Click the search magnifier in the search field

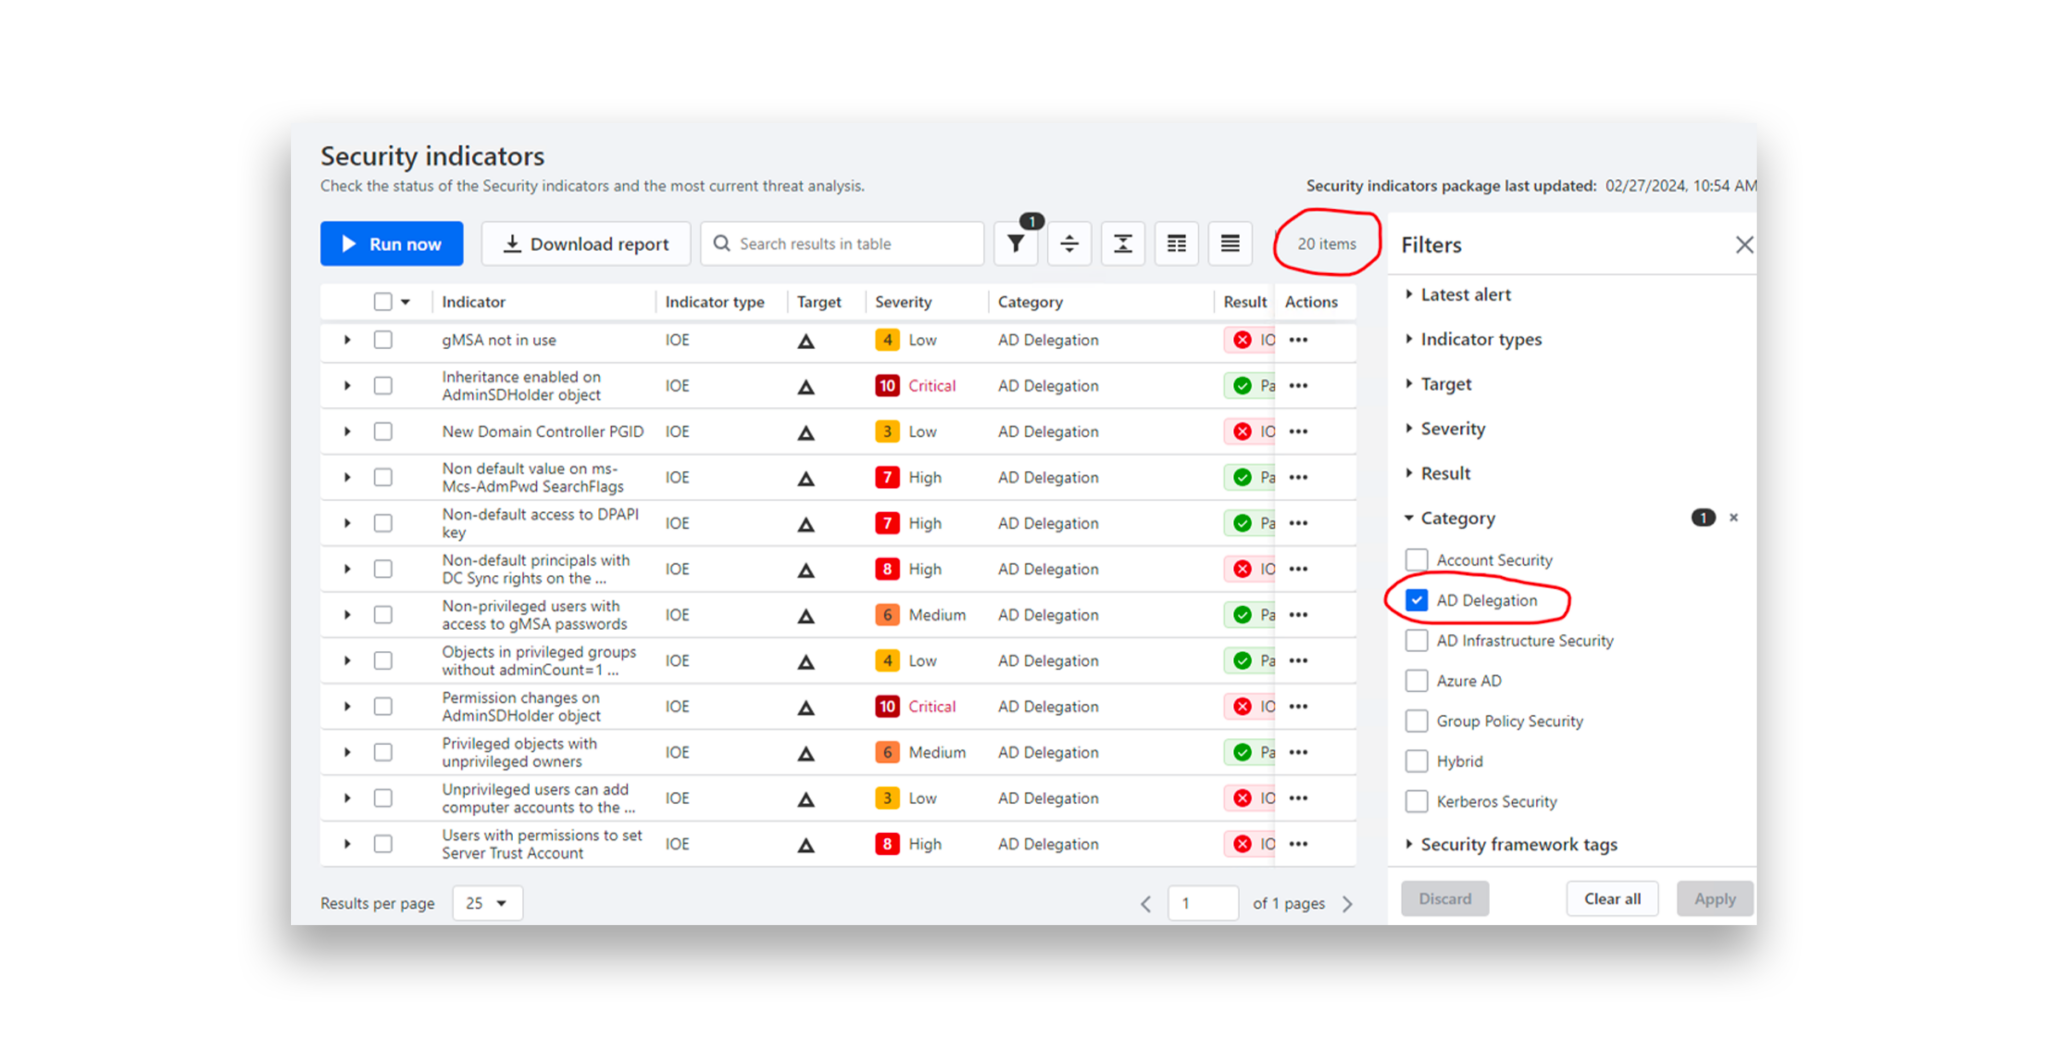[721, 243]
